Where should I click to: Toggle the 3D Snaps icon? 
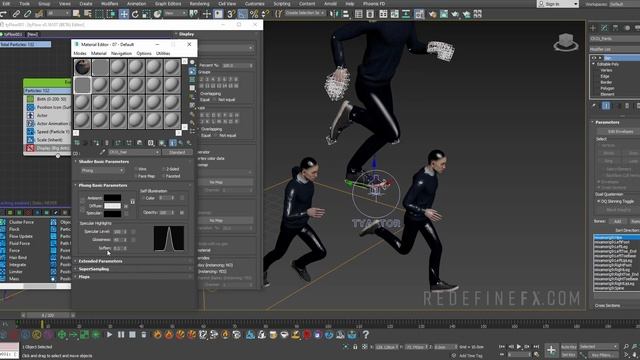[231, 14]
